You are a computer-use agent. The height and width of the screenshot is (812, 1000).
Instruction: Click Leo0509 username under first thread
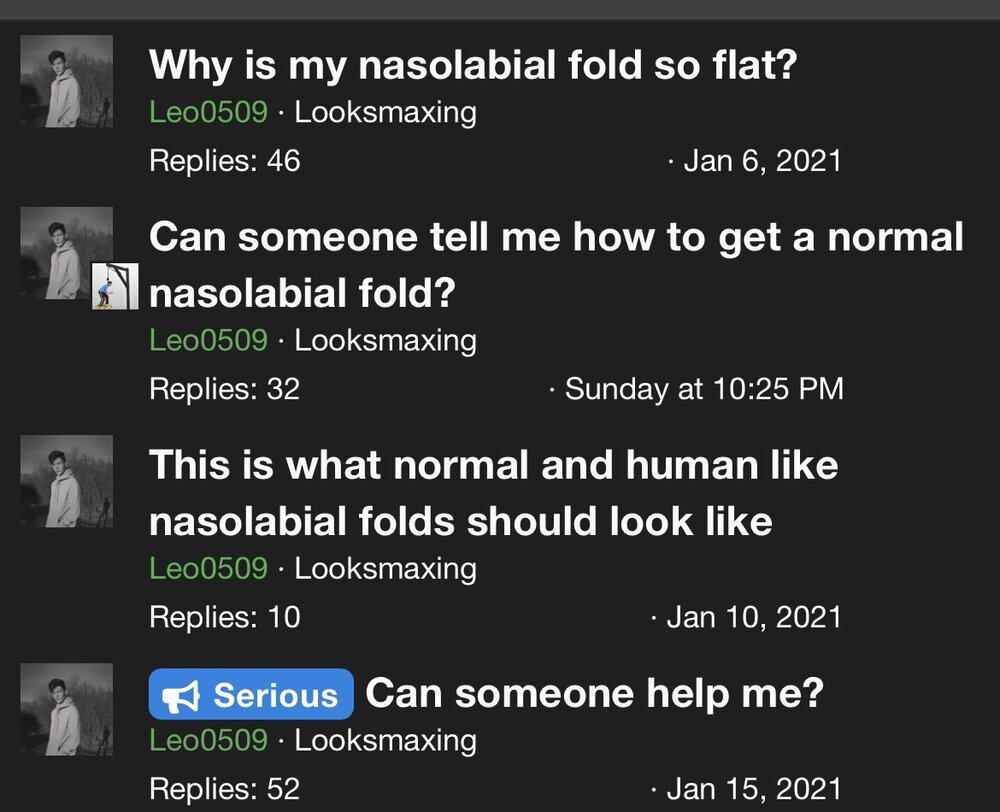click(x=209, y=112)
